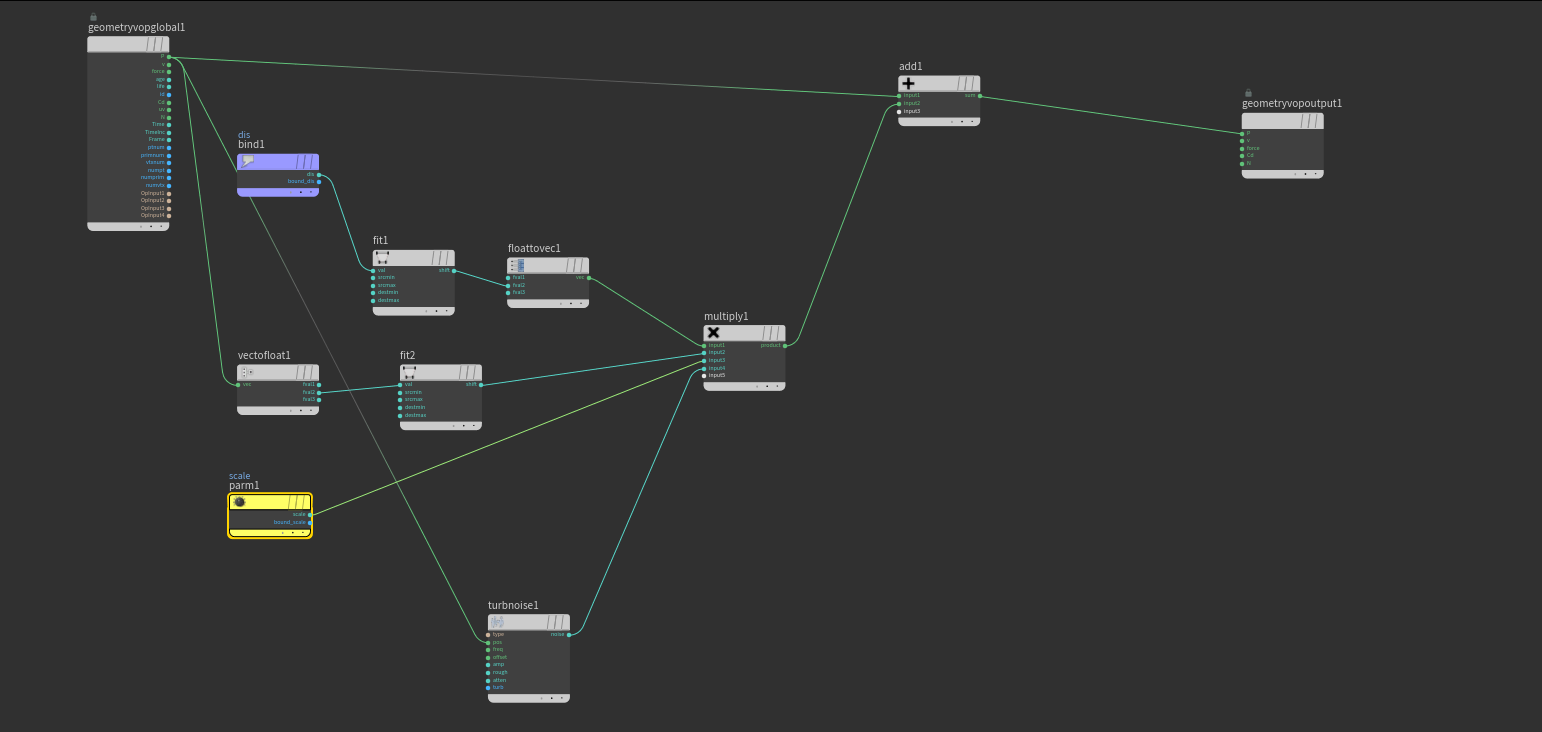Click the blue 'dis' label above bind1

(243, 135)
